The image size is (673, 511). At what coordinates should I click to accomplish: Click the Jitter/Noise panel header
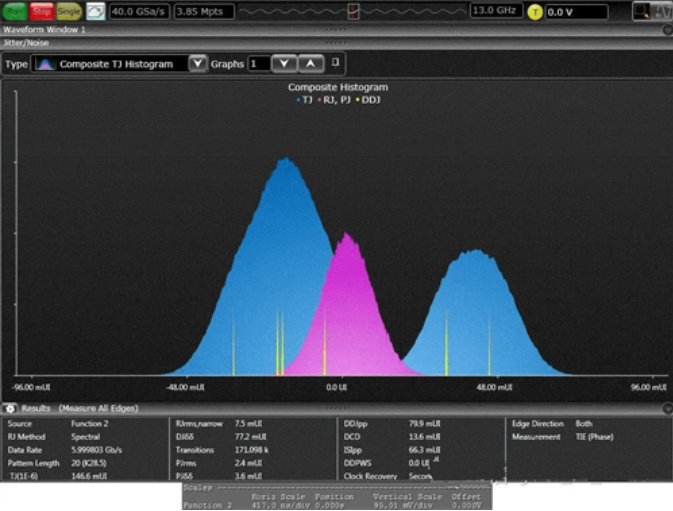coord(335,43)
